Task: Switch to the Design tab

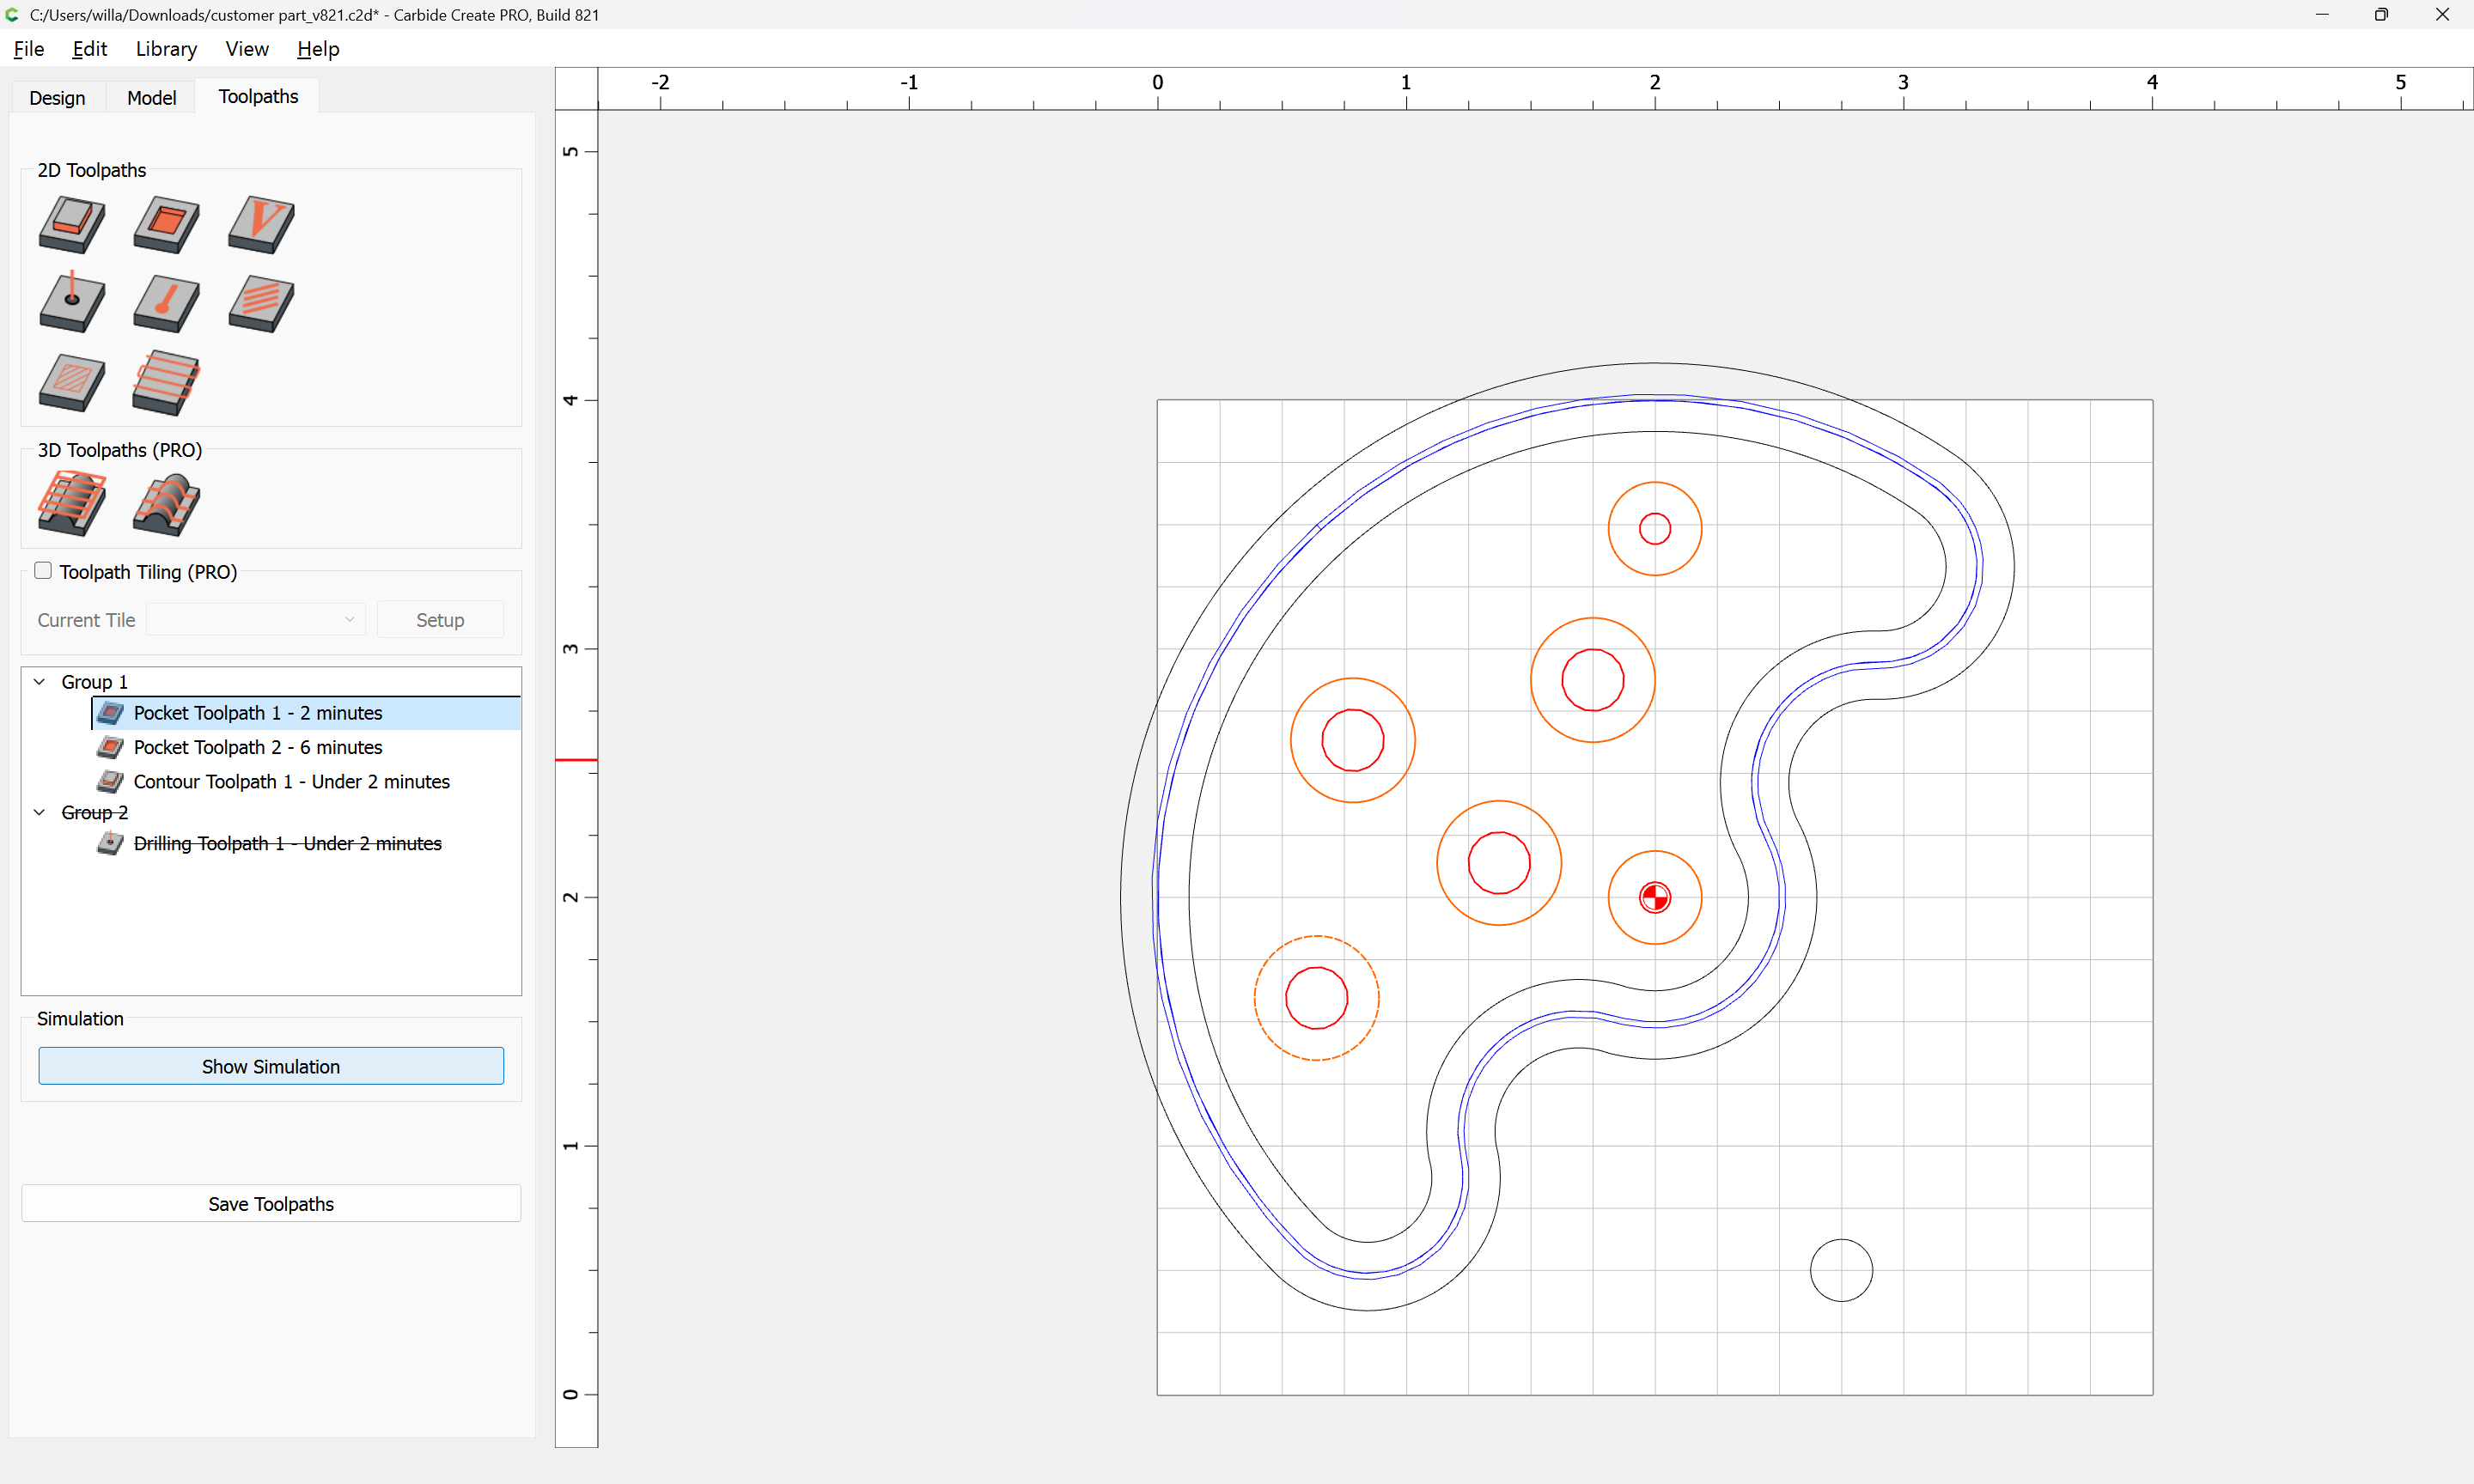Action: pos(57,97)
